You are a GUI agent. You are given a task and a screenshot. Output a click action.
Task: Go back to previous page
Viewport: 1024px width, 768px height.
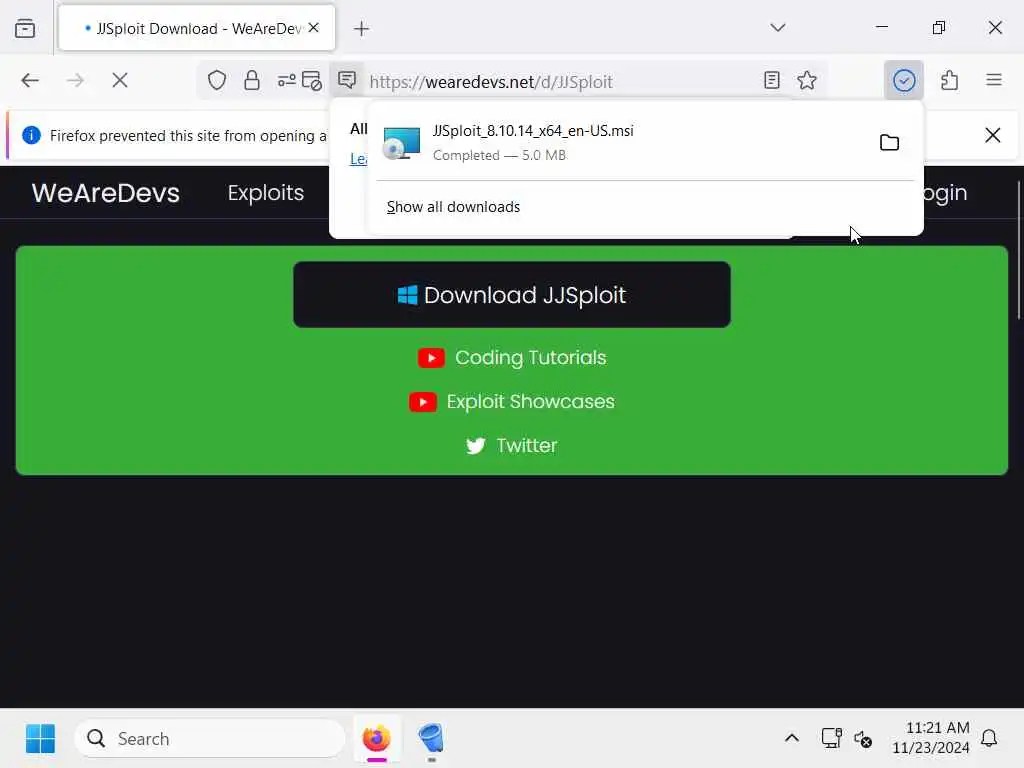click(x=30, y=80)
